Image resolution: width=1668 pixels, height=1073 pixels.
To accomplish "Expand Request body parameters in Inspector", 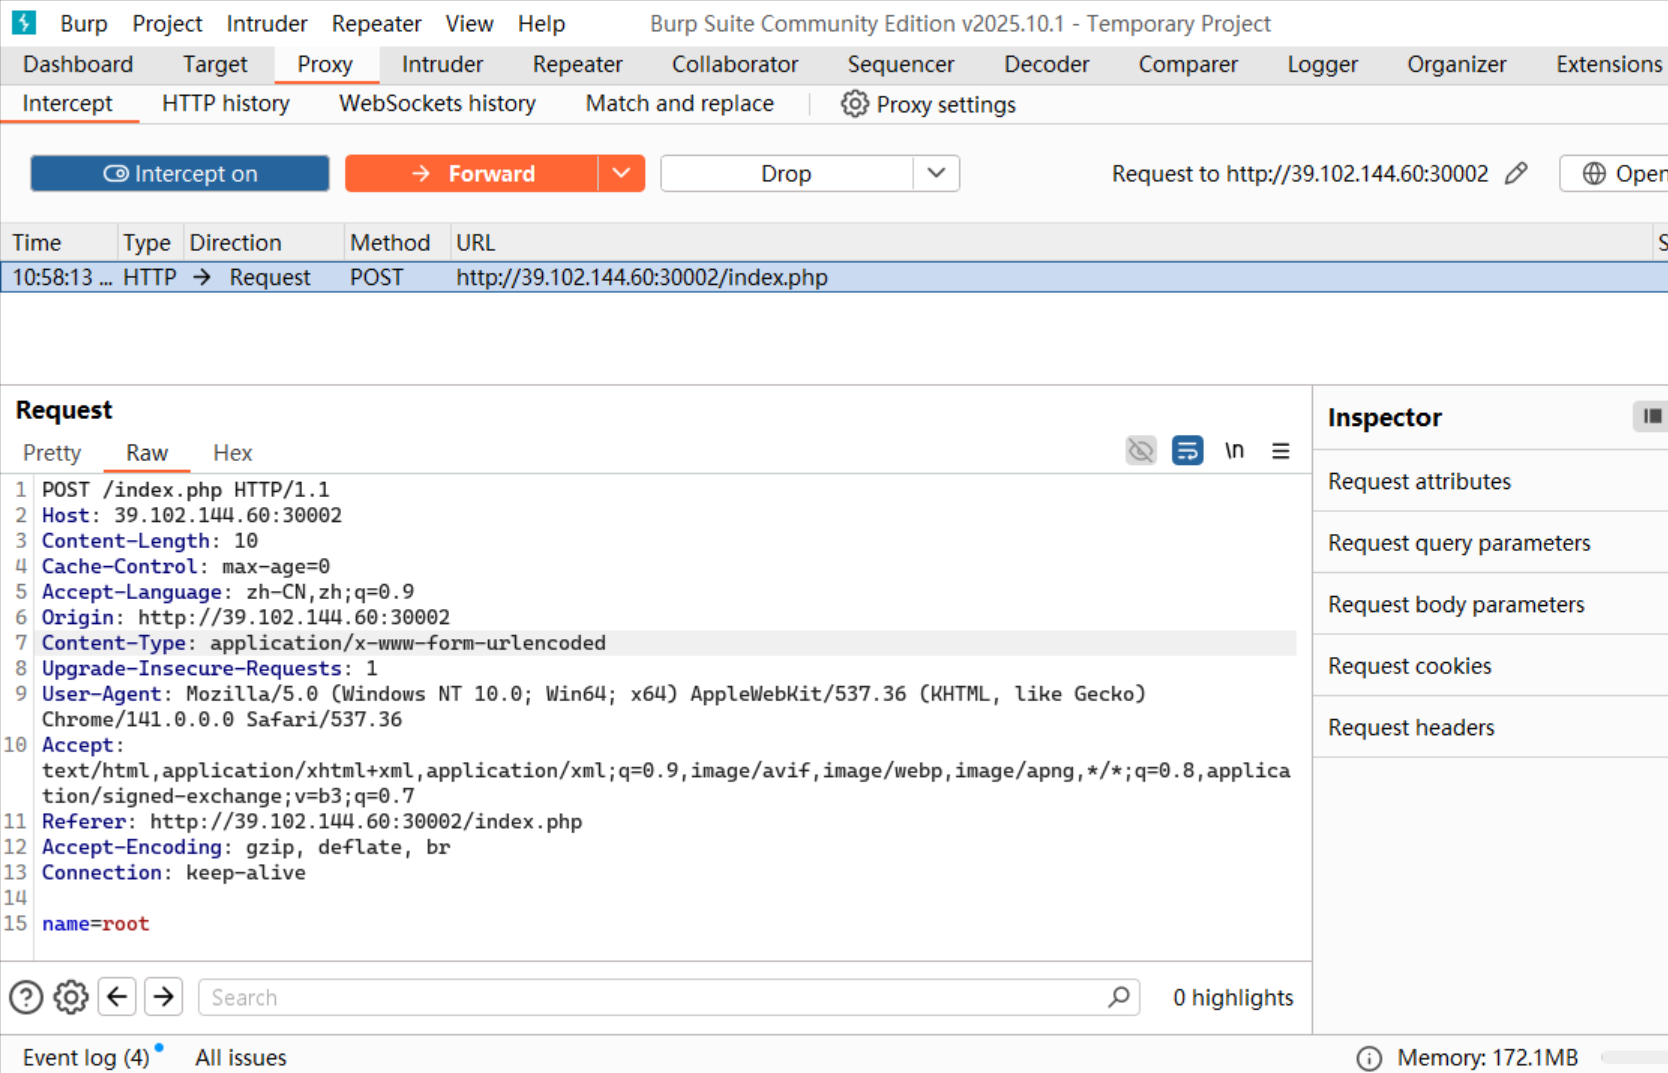I will point(1456,604).
